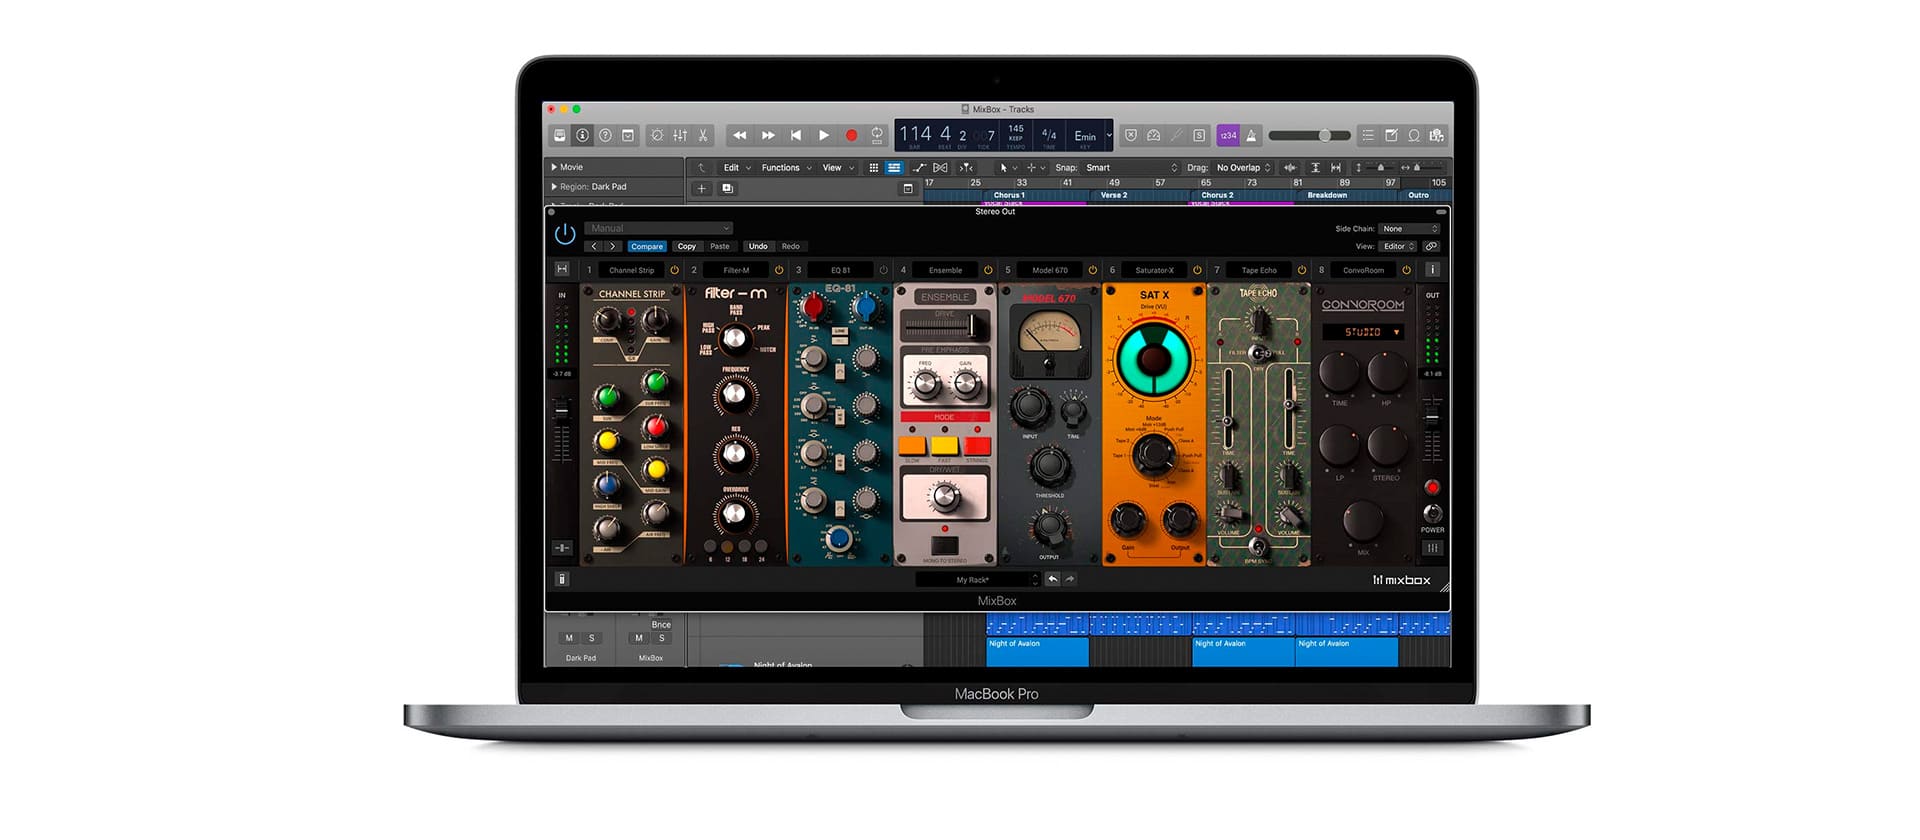Screen dimensions: 1920x840
Task: Click the Paste button
Action: pos(720,246)
